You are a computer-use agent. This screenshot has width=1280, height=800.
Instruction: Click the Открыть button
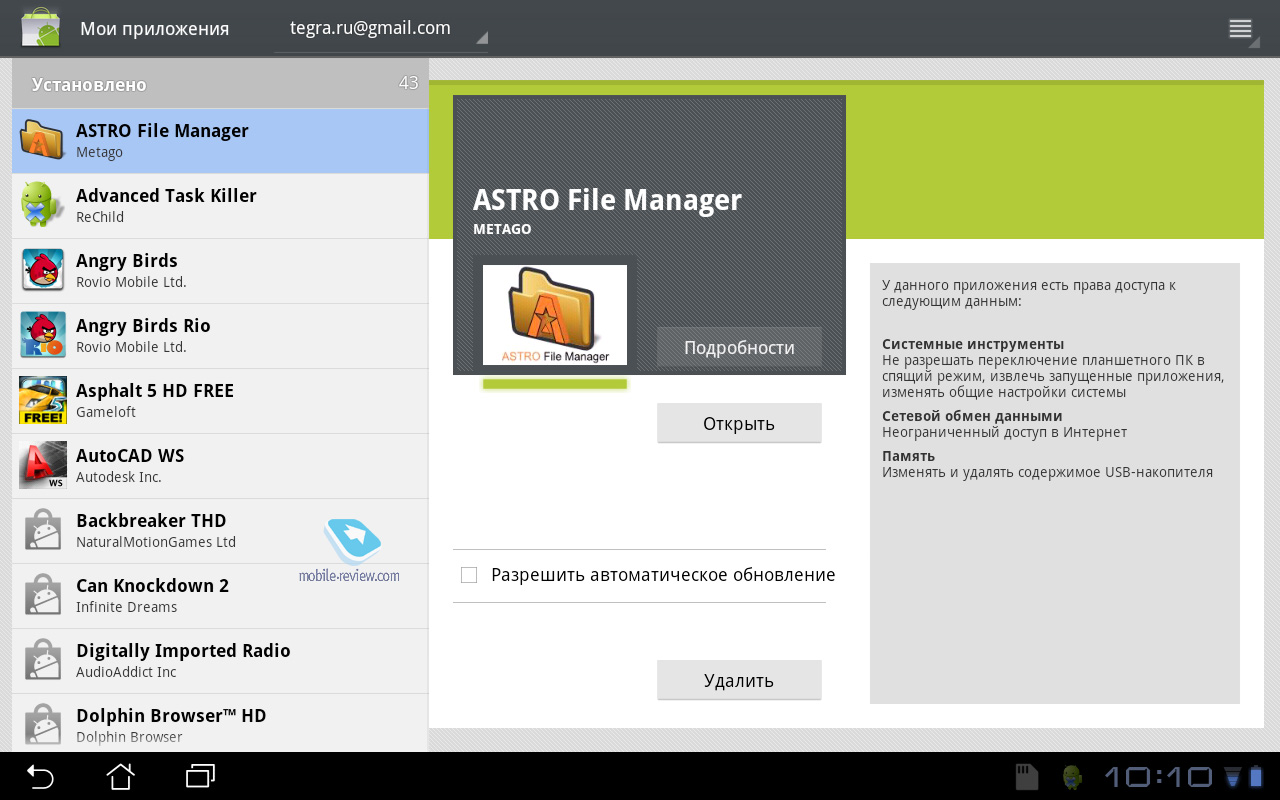point(739,423)
